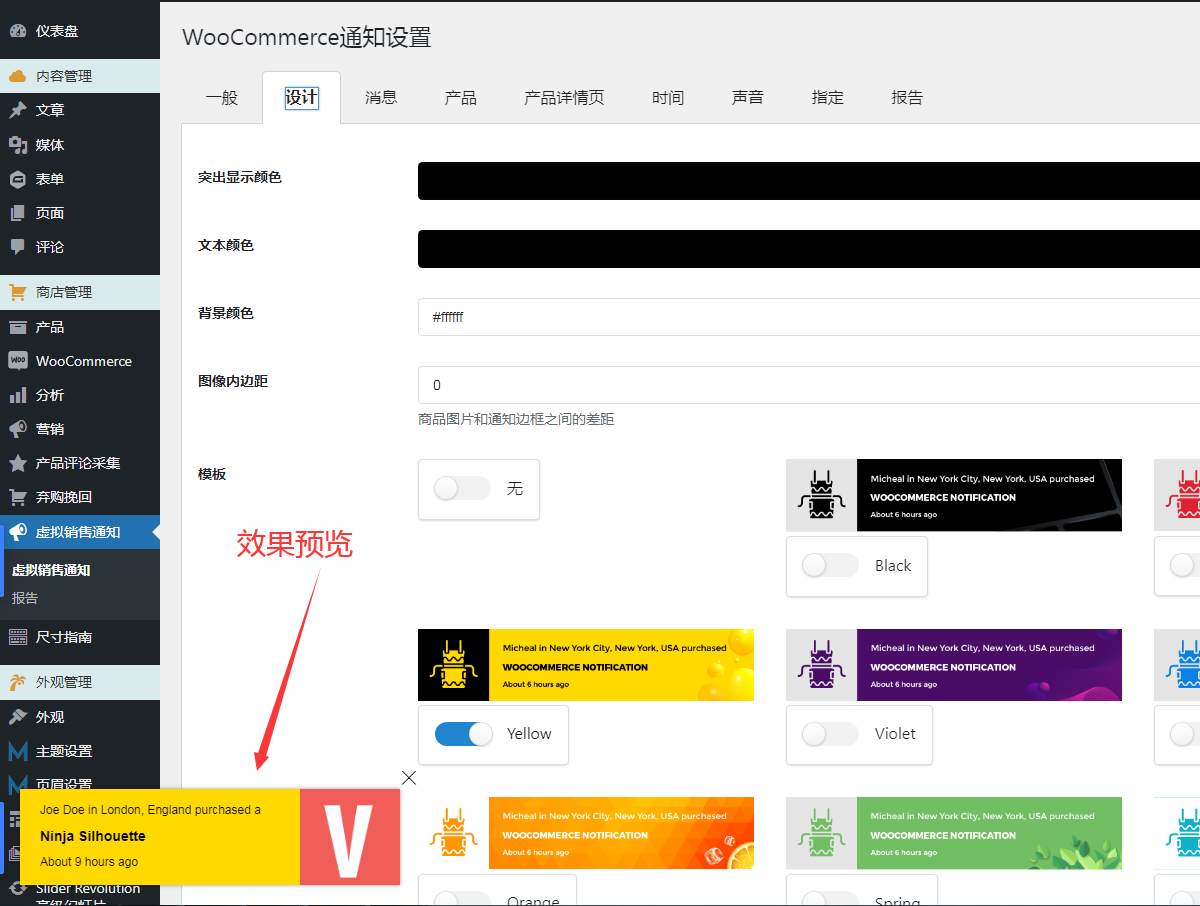Click the Orange template preview image
Viewport: 1200px width, 906px height.
[586, 833]
